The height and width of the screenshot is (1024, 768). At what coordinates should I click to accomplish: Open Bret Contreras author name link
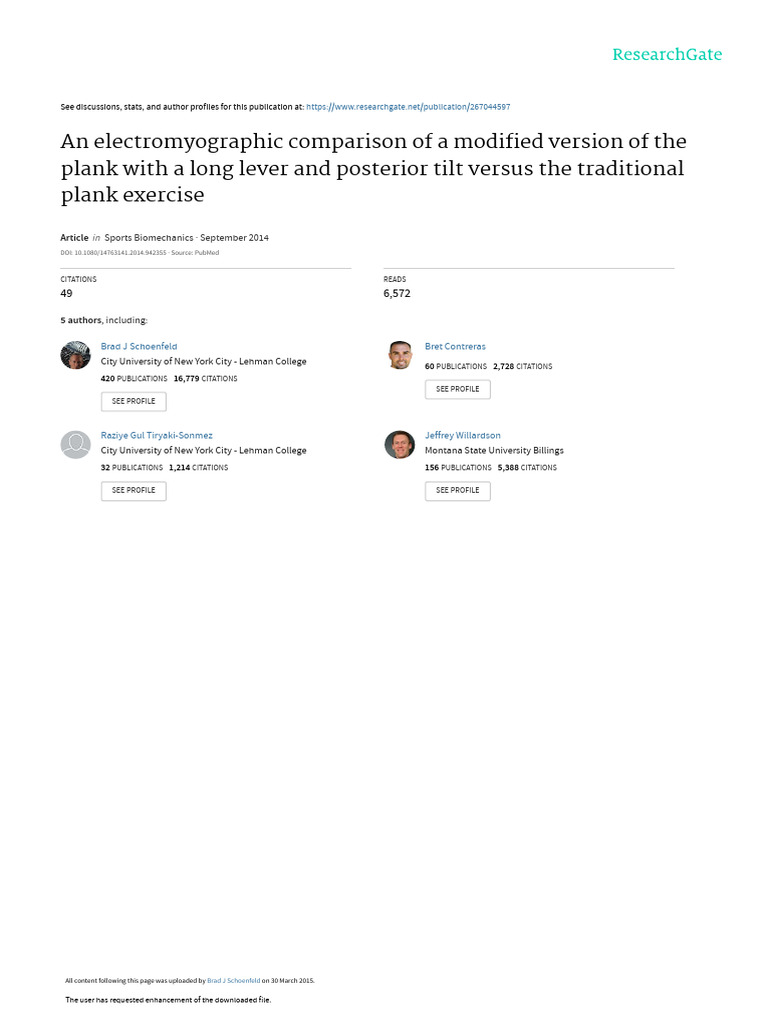pos(455,346)
